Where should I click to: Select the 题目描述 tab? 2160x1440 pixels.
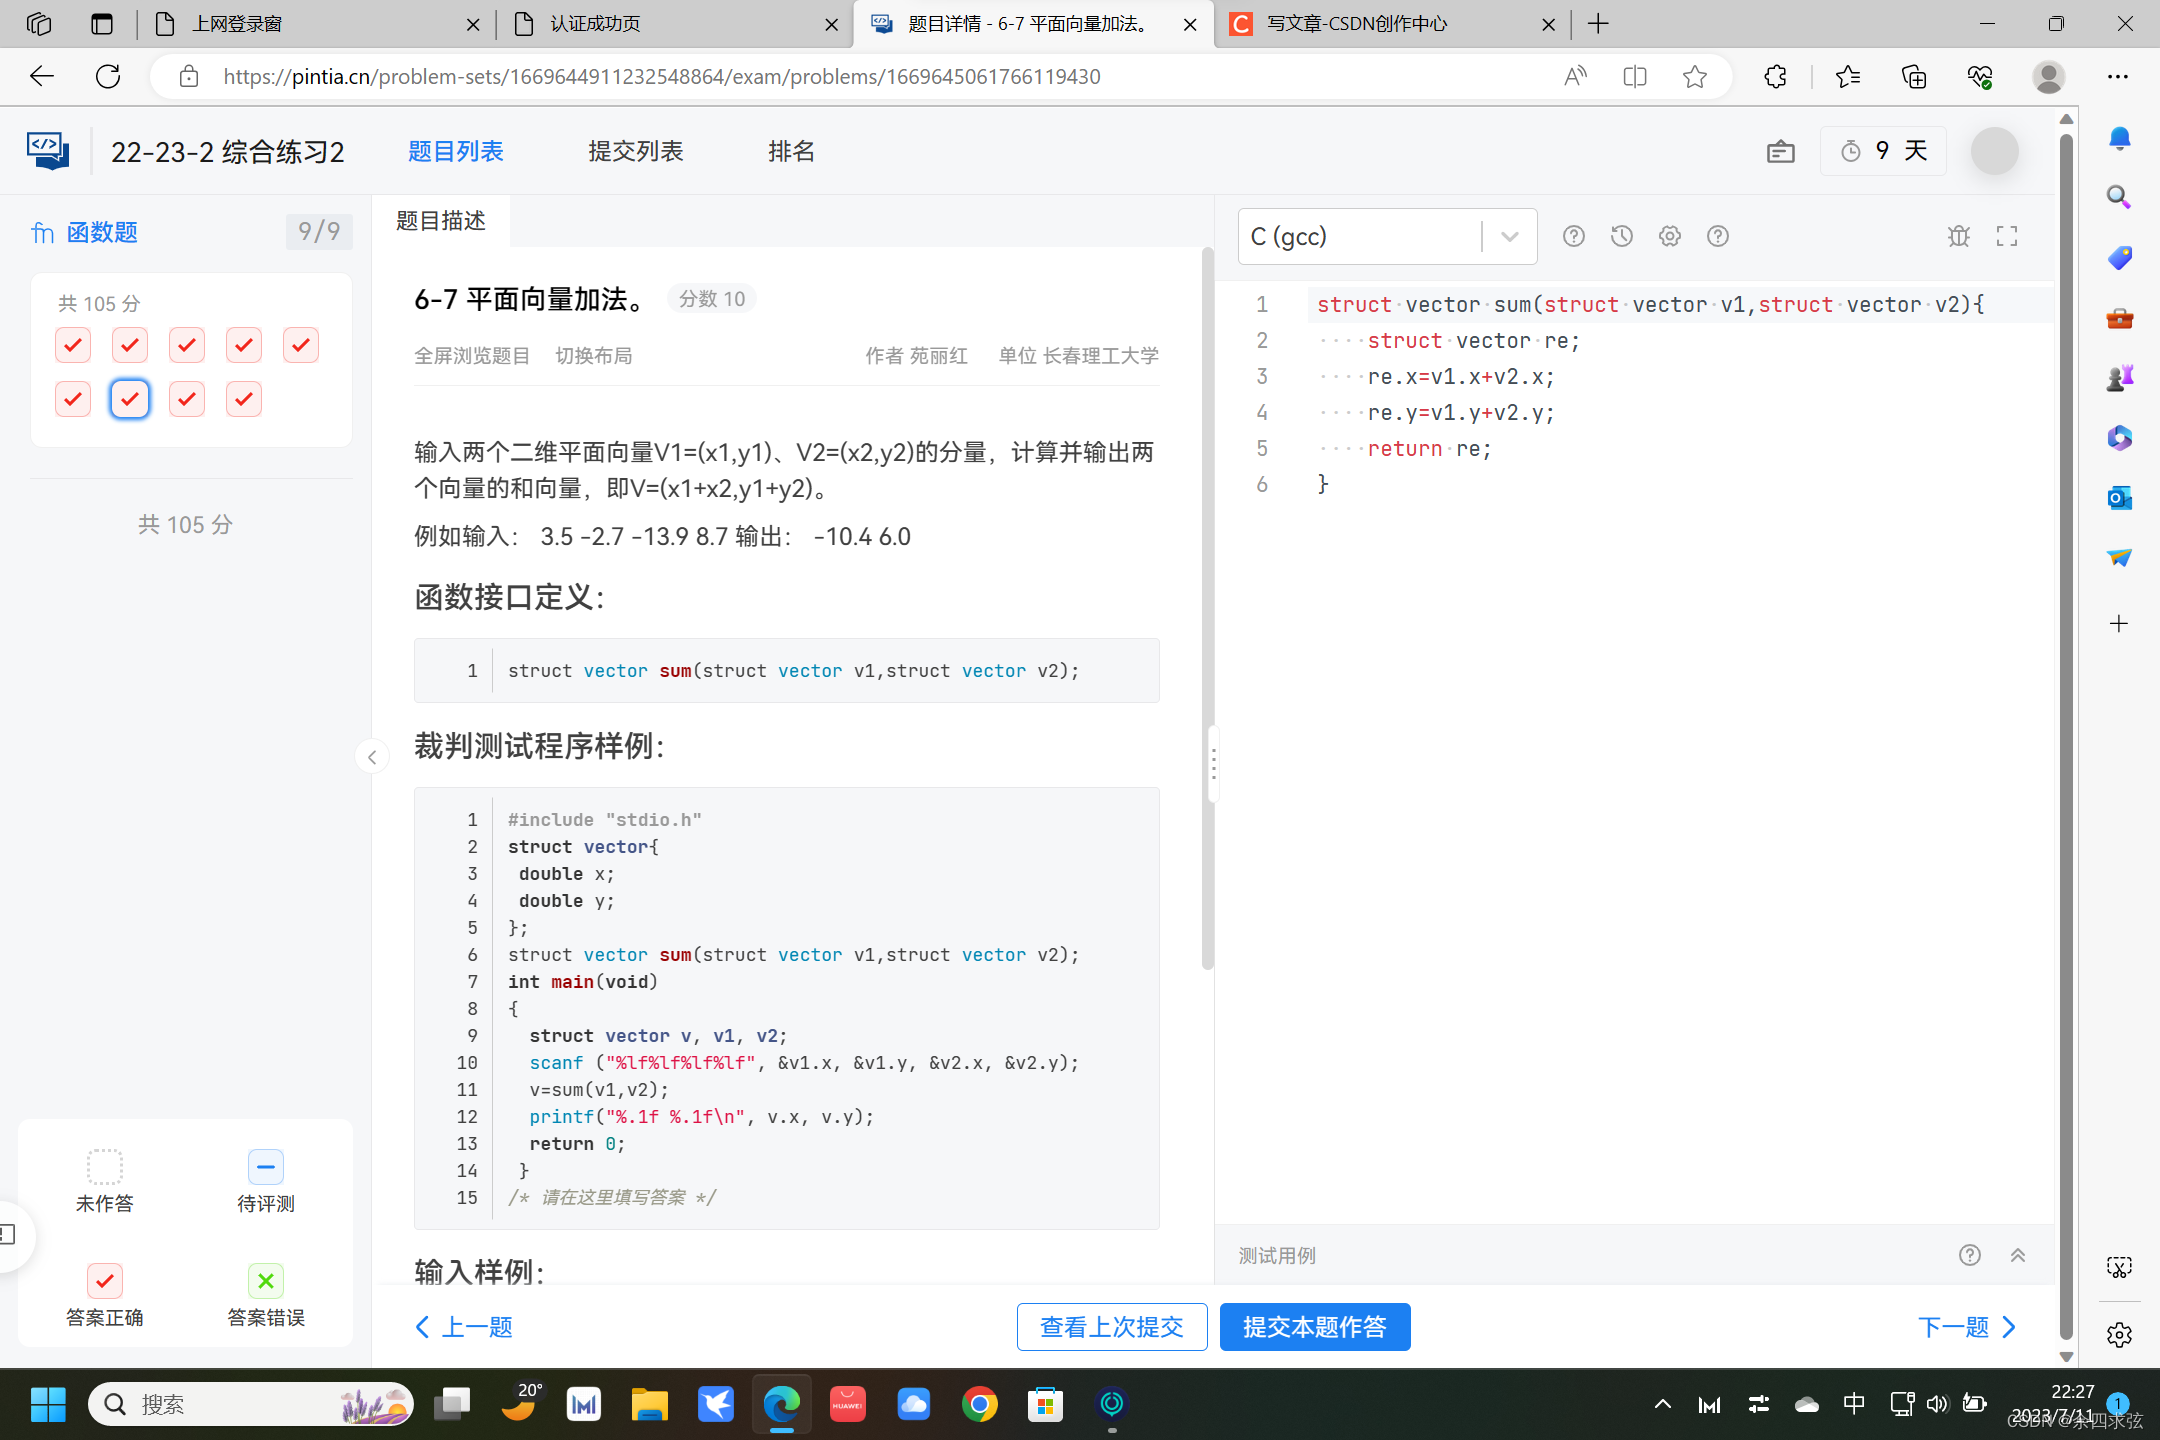coord(441,220)
